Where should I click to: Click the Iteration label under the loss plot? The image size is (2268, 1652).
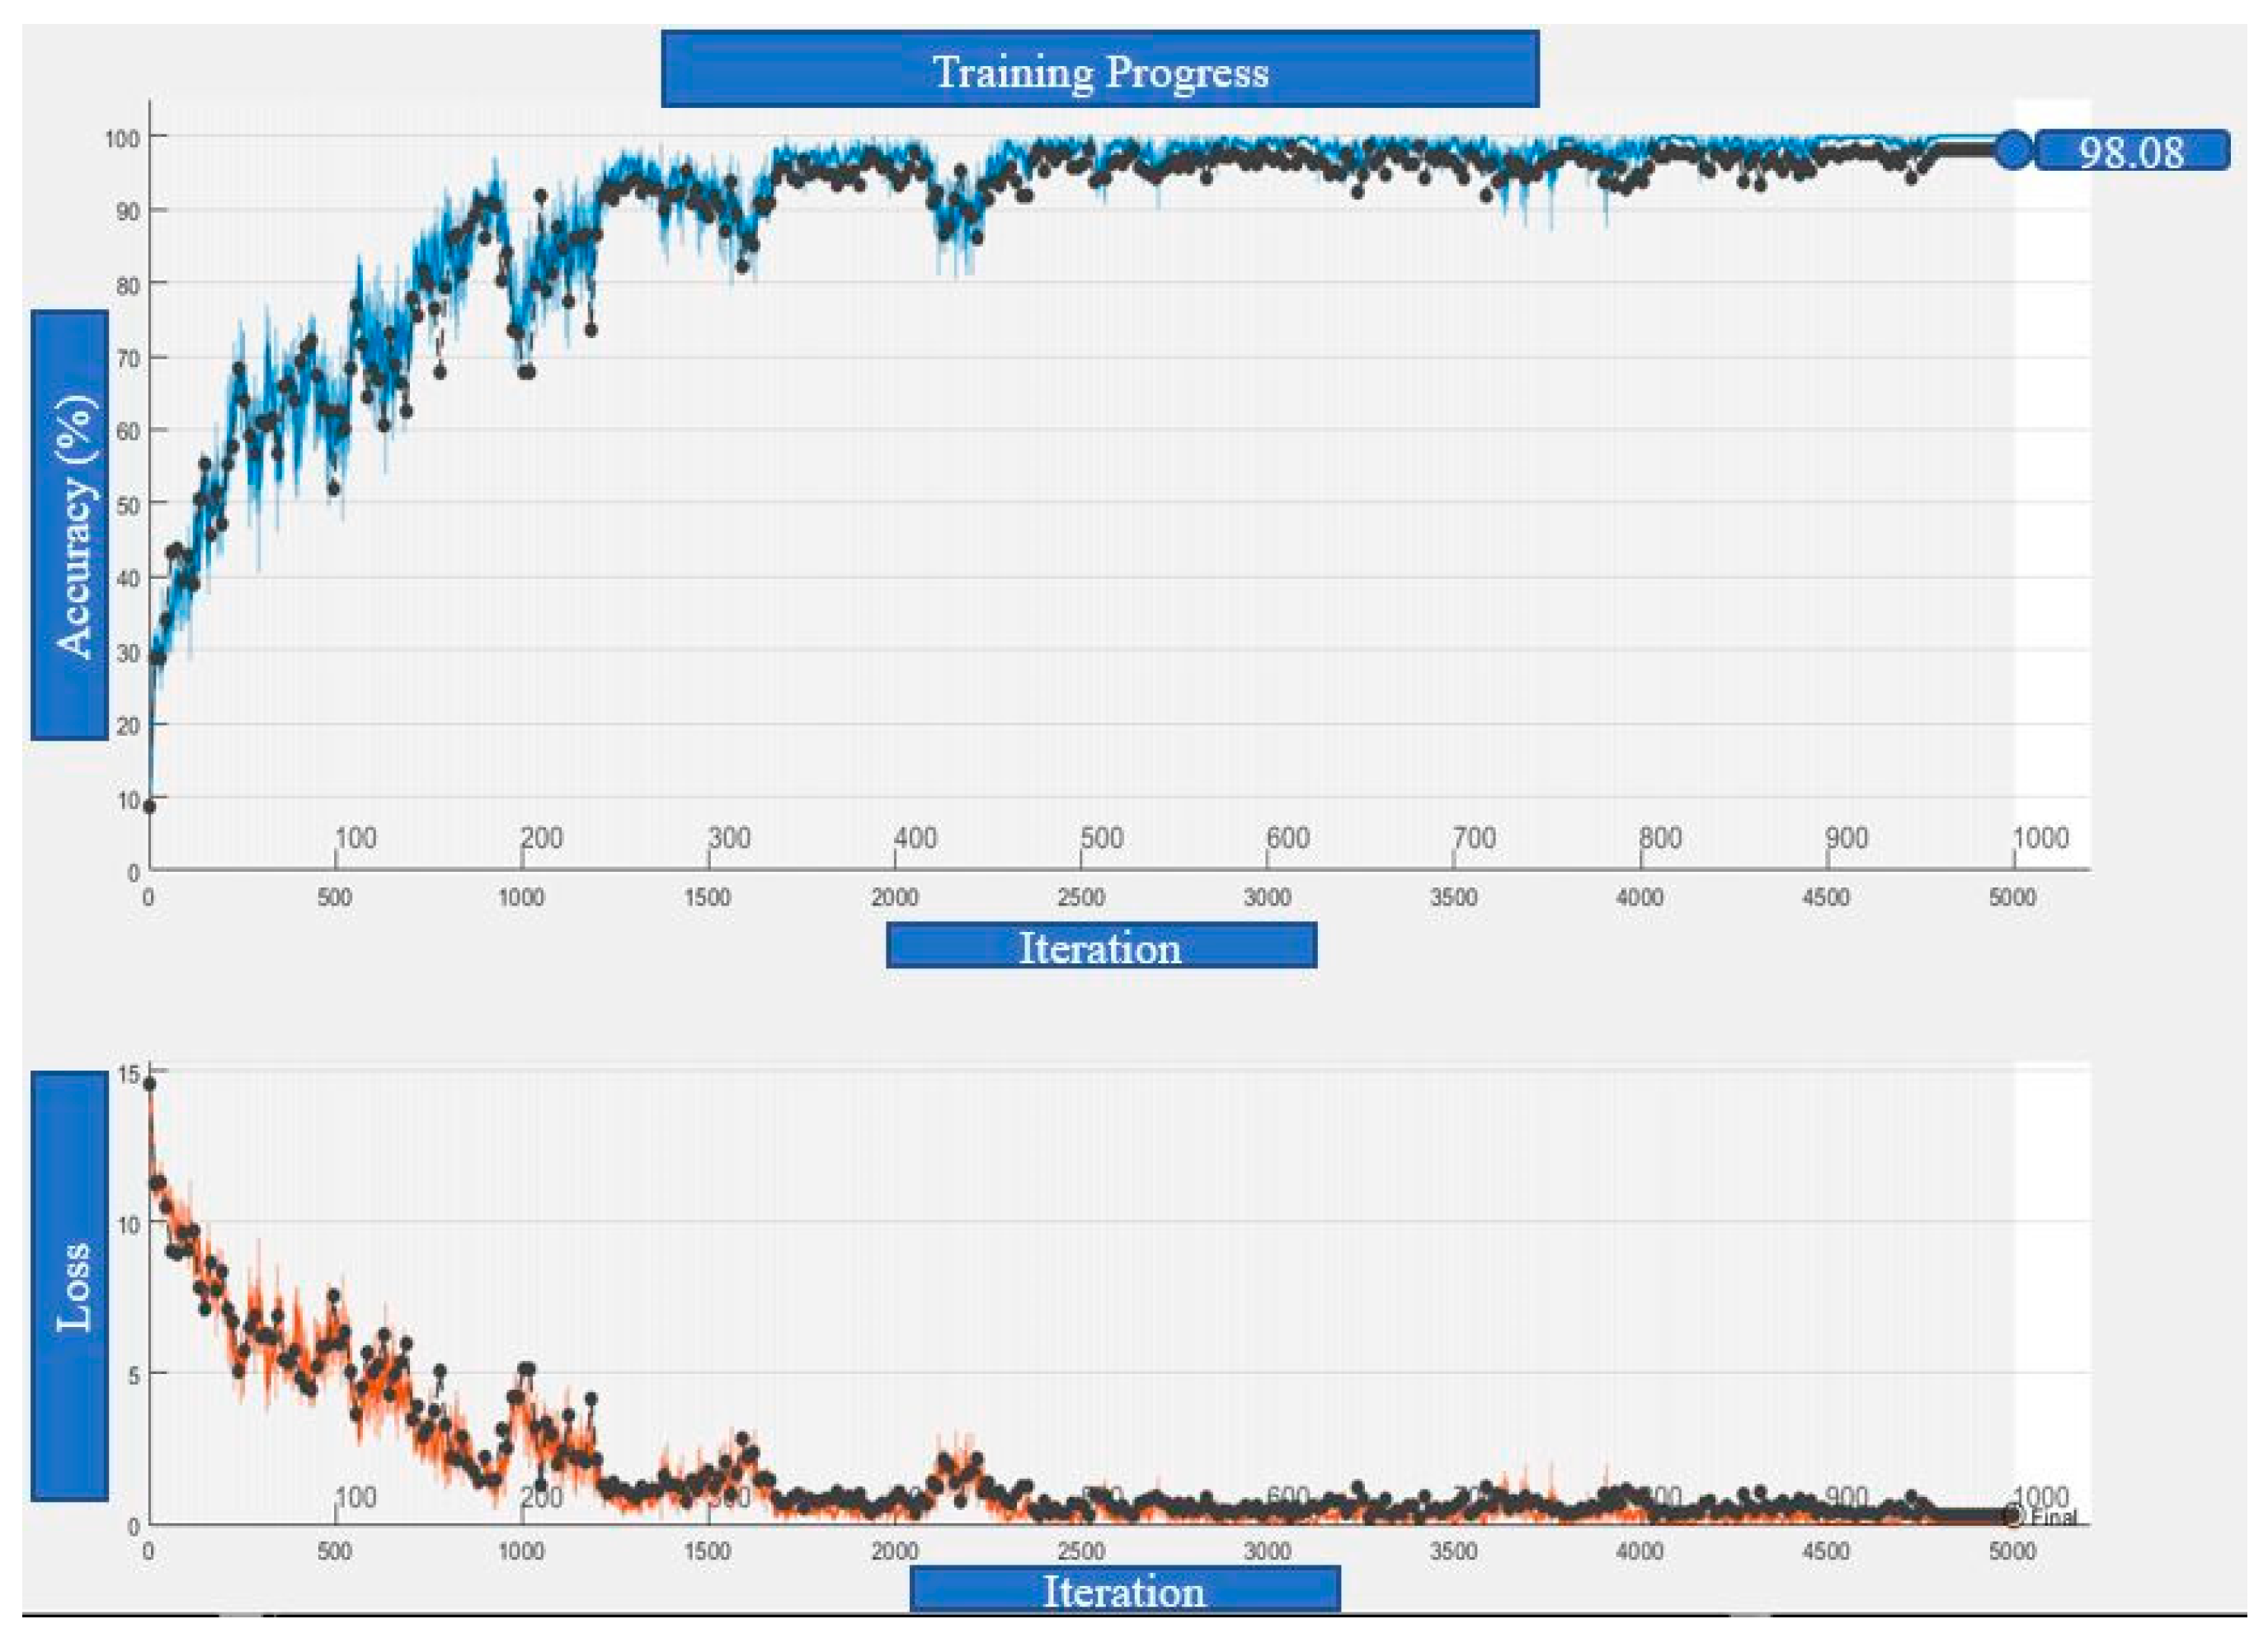pos(1124,1590)
